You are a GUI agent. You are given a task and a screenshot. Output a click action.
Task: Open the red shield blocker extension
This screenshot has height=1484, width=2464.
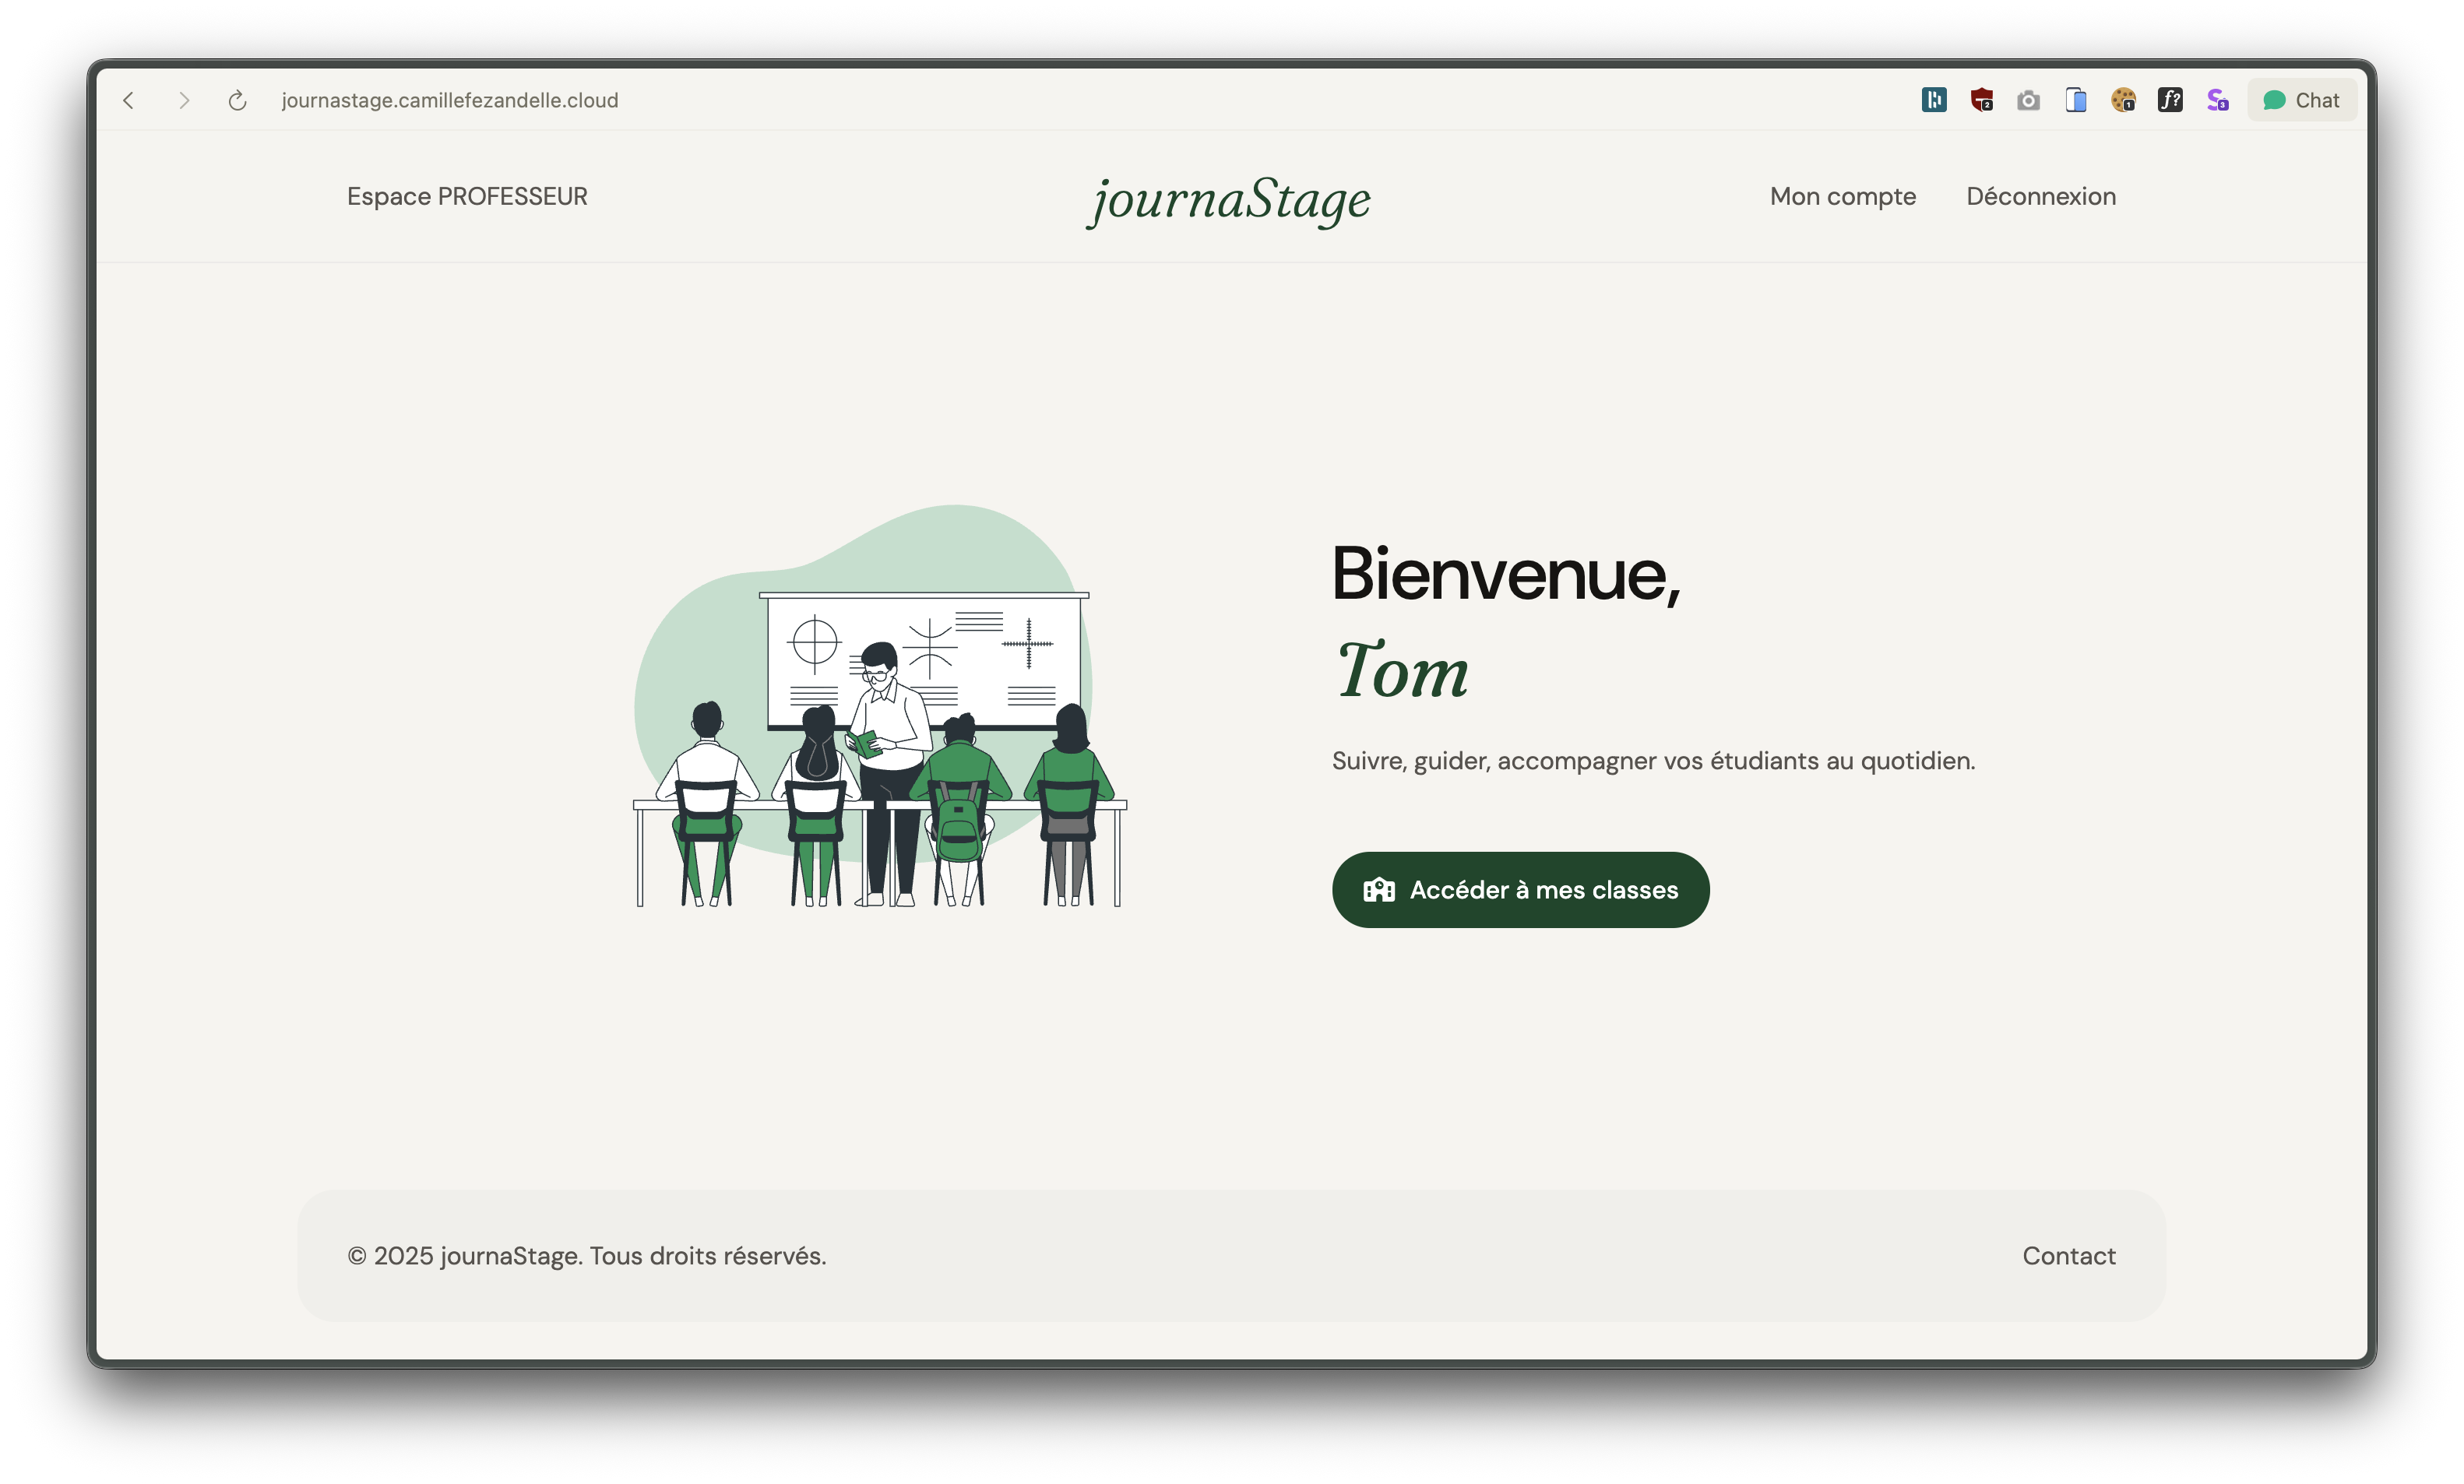1981,100
